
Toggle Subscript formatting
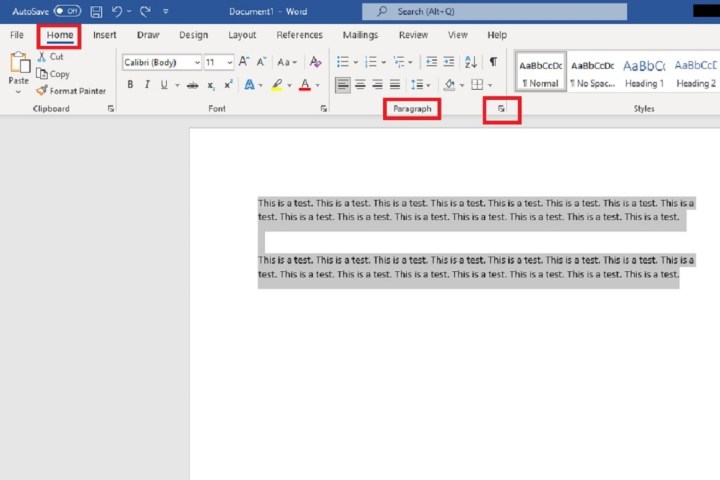click(x=211, y=85)
